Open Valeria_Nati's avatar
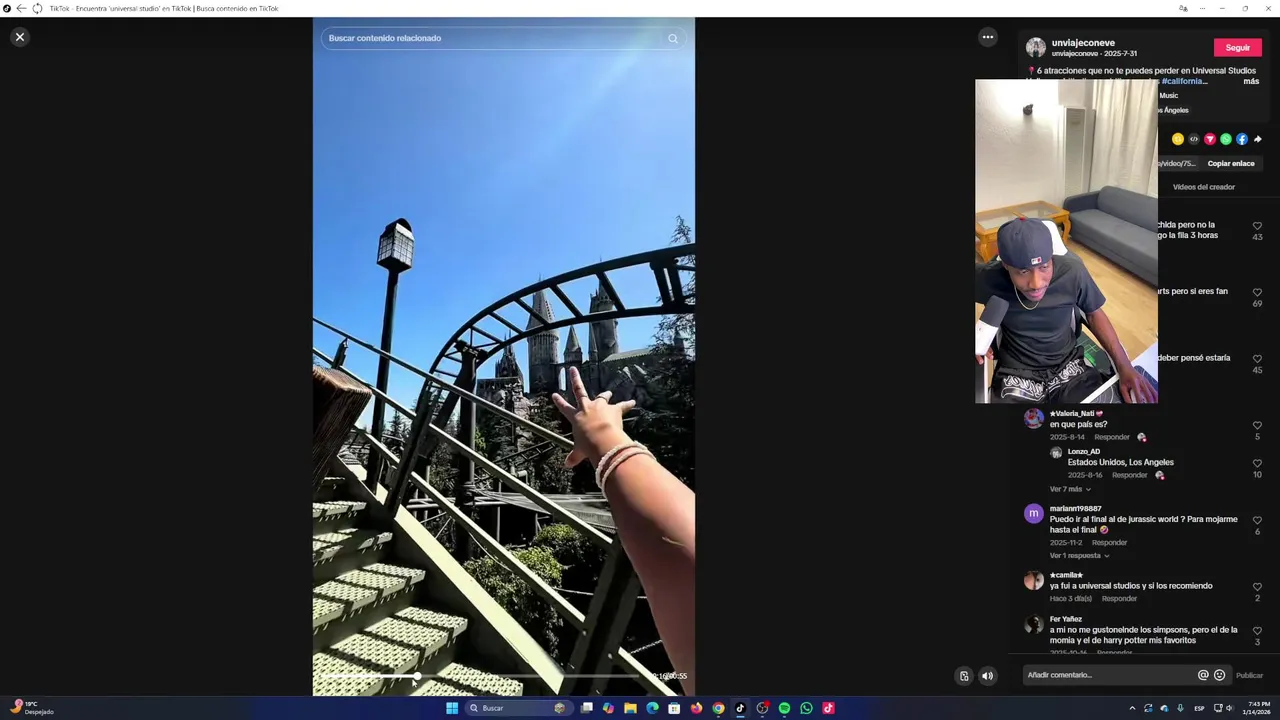Viewport: 1280px width, 720px height. coord(1034,418)
